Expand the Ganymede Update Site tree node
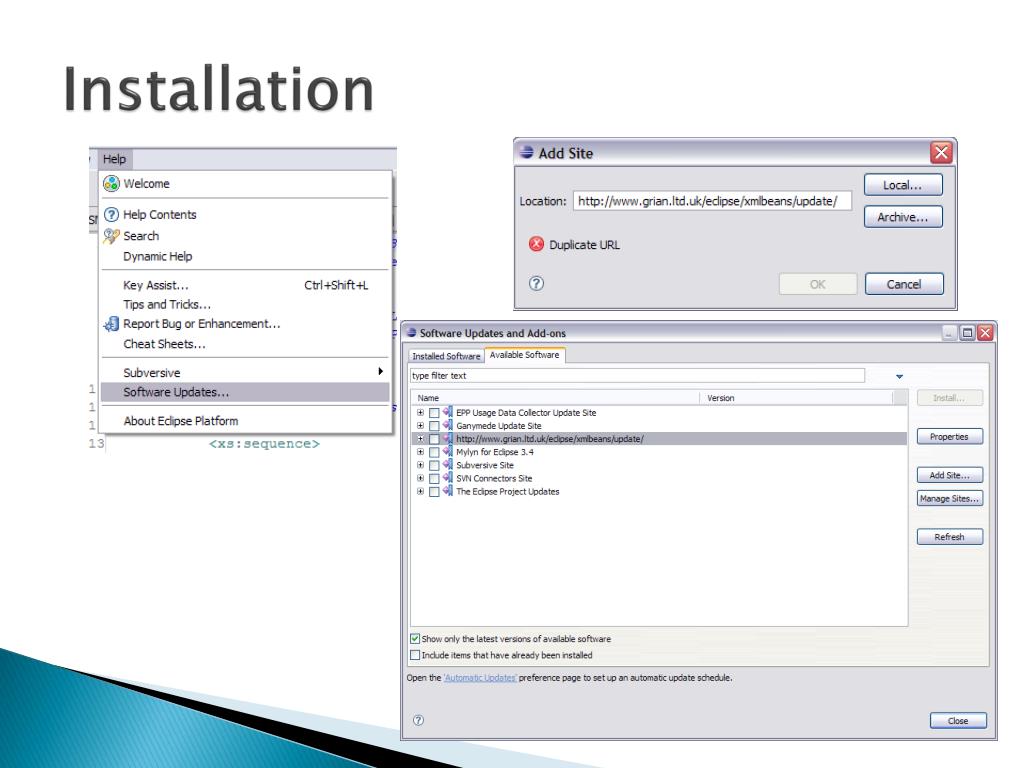The width and height of the screenshot is (1024, 768). [421, 426]
